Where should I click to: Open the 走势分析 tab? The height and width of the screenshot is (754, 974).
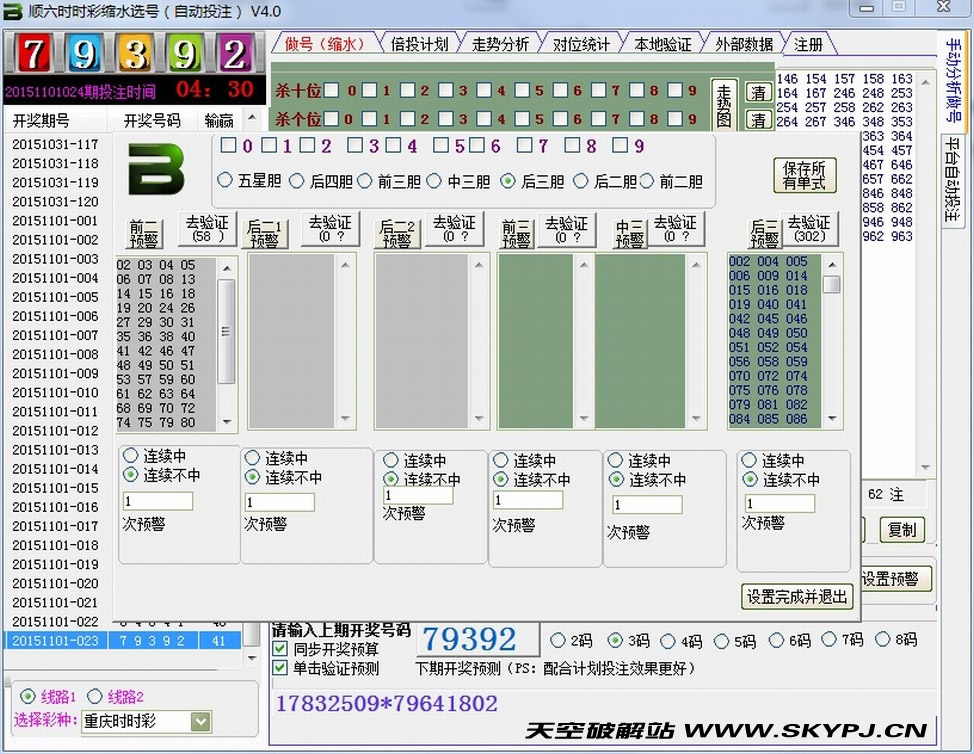pyautogui.click(x=499, y=44)
